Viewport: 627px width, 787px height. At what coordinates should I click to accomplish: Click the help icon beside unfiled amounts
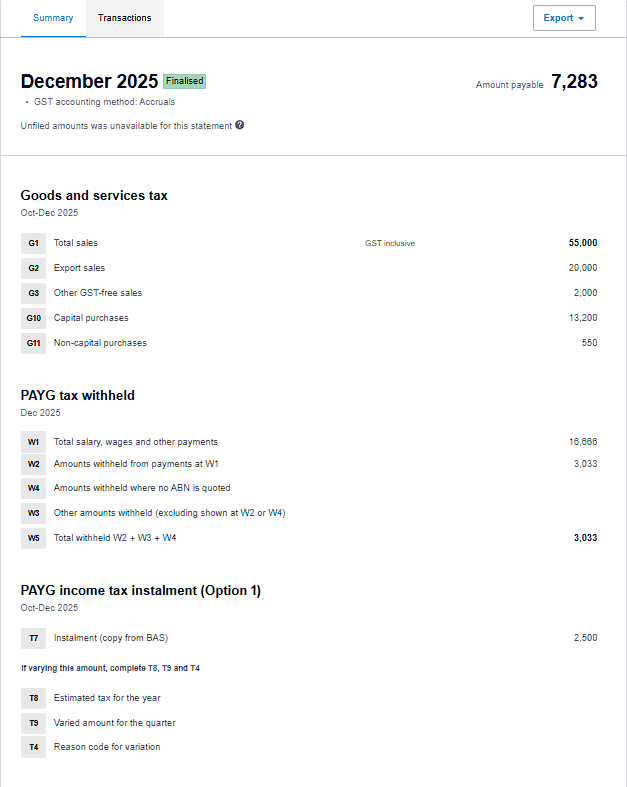(x=240, y=125)
